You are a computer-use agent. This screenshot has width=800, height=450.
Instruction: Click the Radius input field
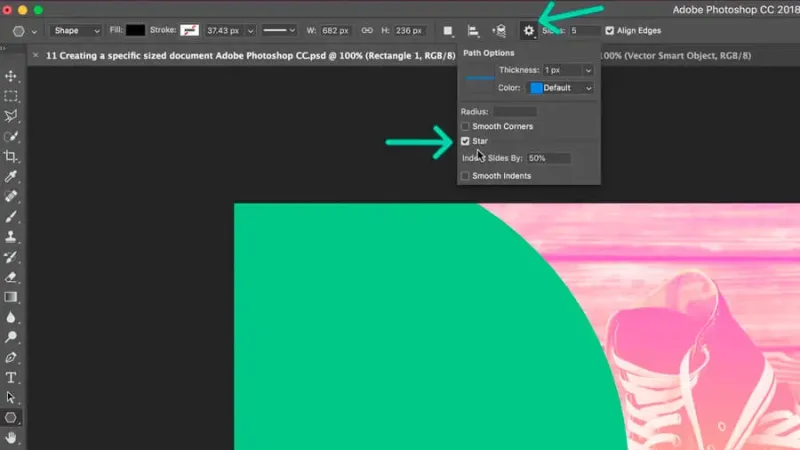(515, 111)
